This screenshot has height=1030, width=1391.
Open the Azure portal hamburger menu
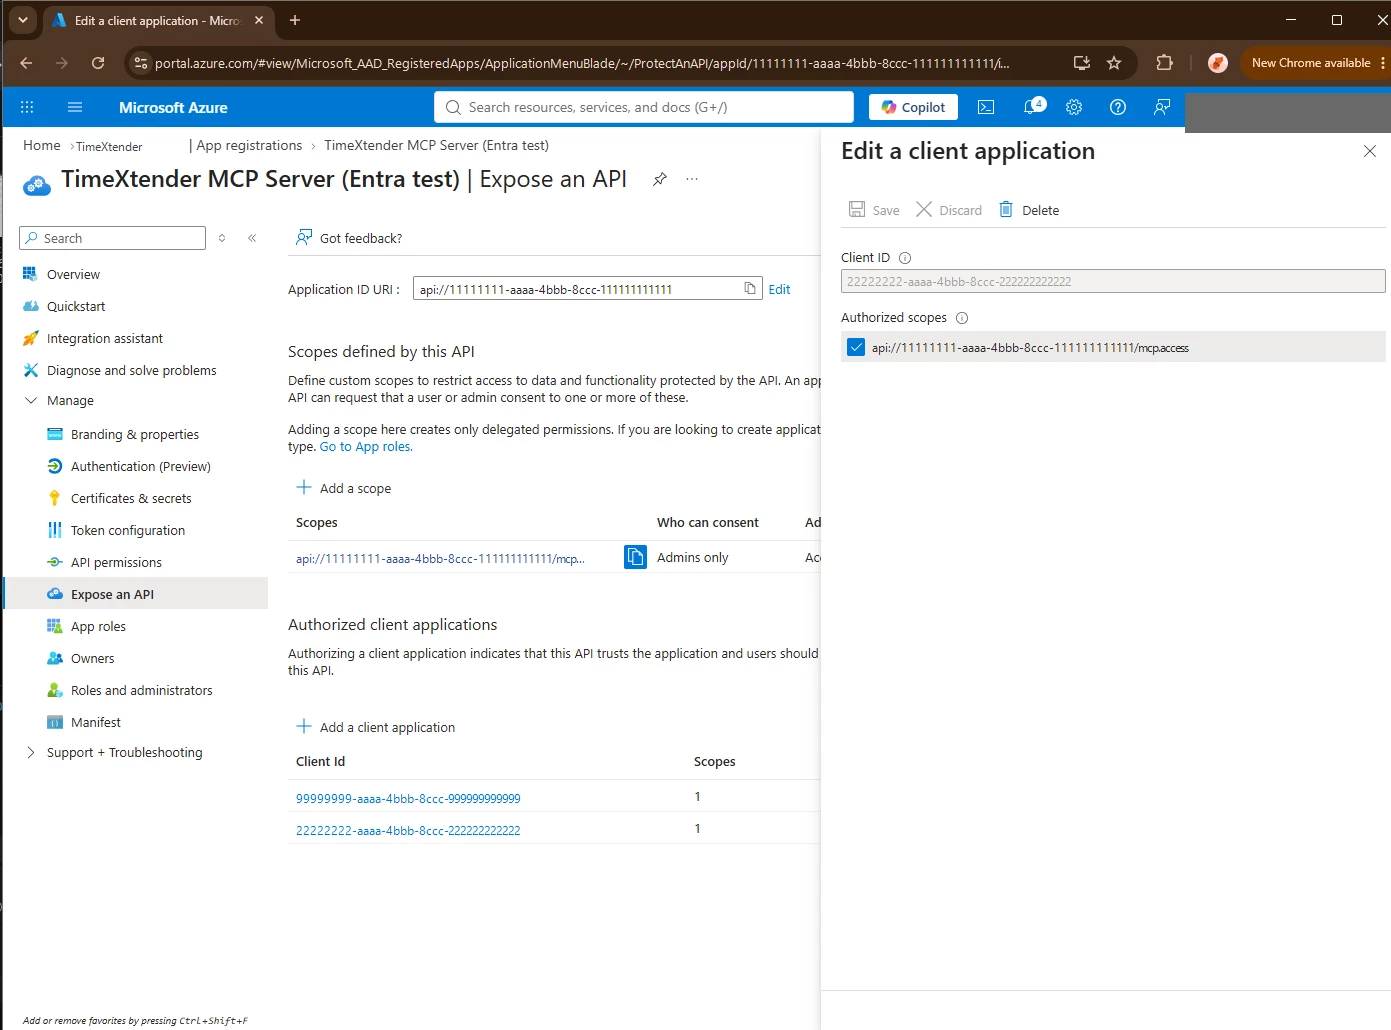[75, 107]
